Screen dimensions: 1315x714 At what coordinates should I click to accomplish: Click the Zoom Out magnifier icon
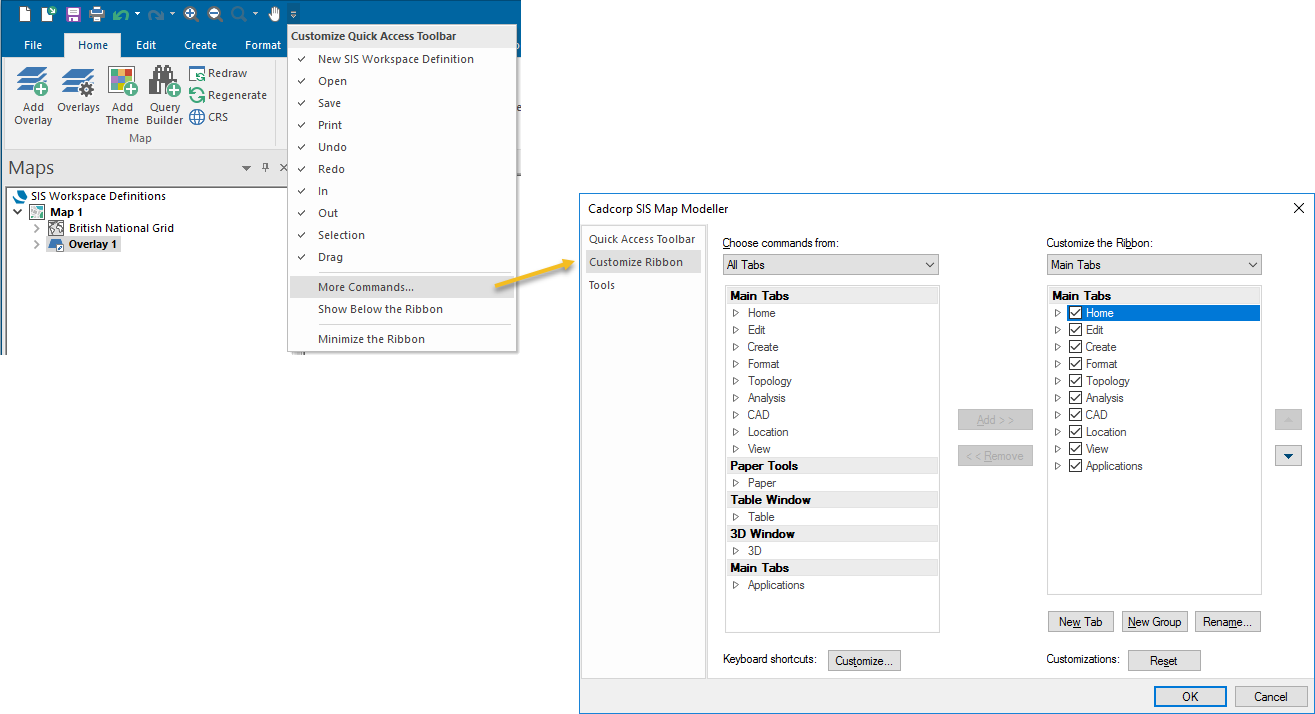(x=215, y=14)
